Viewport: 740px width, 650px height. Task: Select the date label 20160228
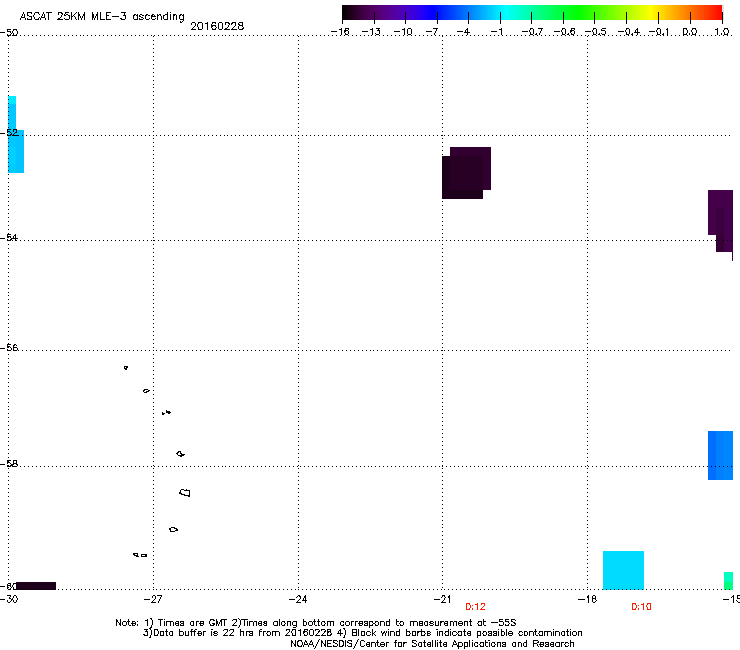217,26
